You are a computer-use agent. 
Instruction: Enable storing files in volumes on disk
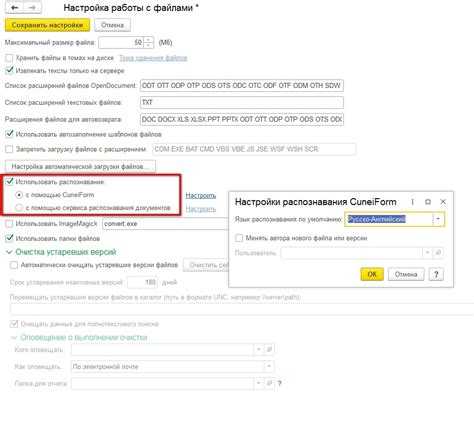(9, 58)
